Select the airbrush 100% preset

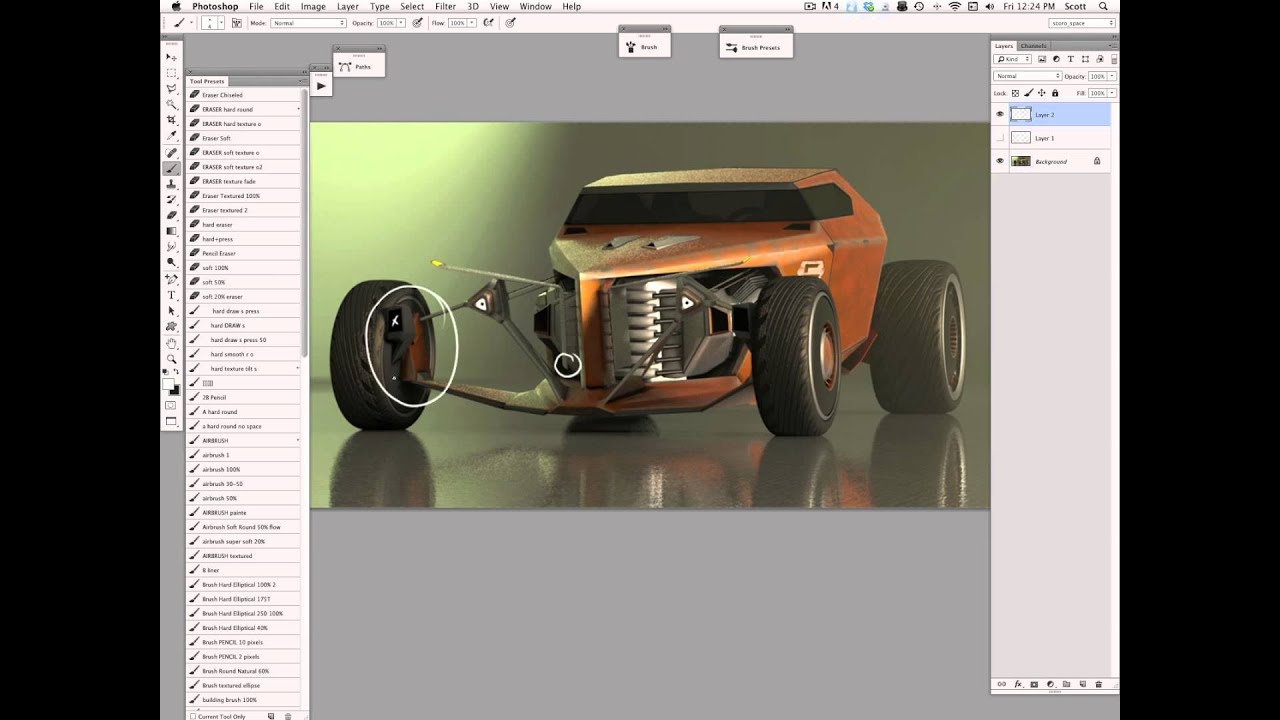245,469
